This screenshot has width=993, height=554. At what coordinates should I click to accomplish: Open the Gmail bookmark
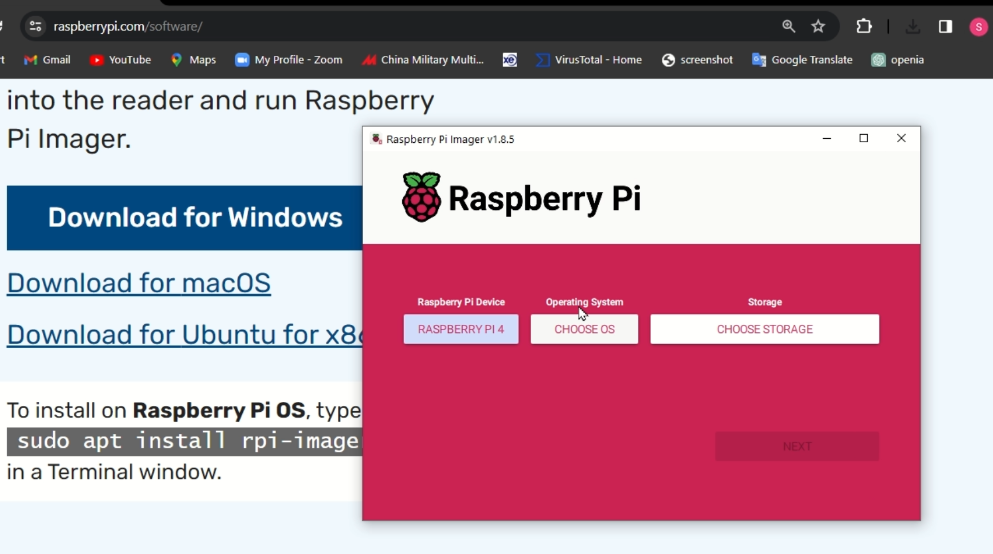47,60
